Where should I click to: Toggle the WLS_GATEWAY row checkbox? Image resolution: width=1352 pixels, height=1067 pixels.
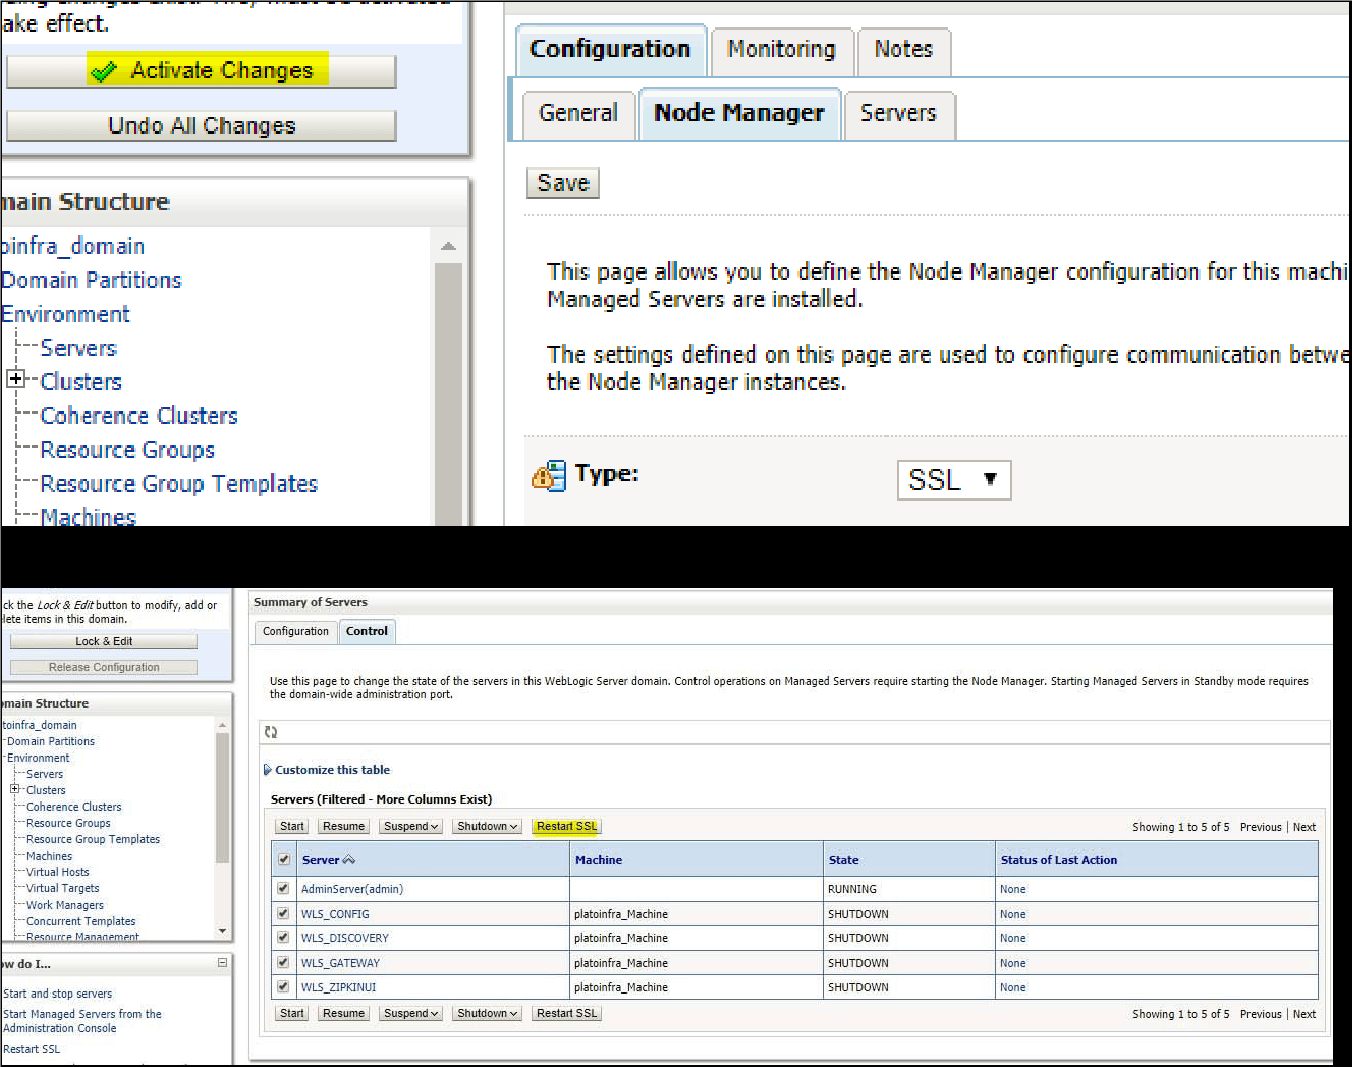click(283, 962)
